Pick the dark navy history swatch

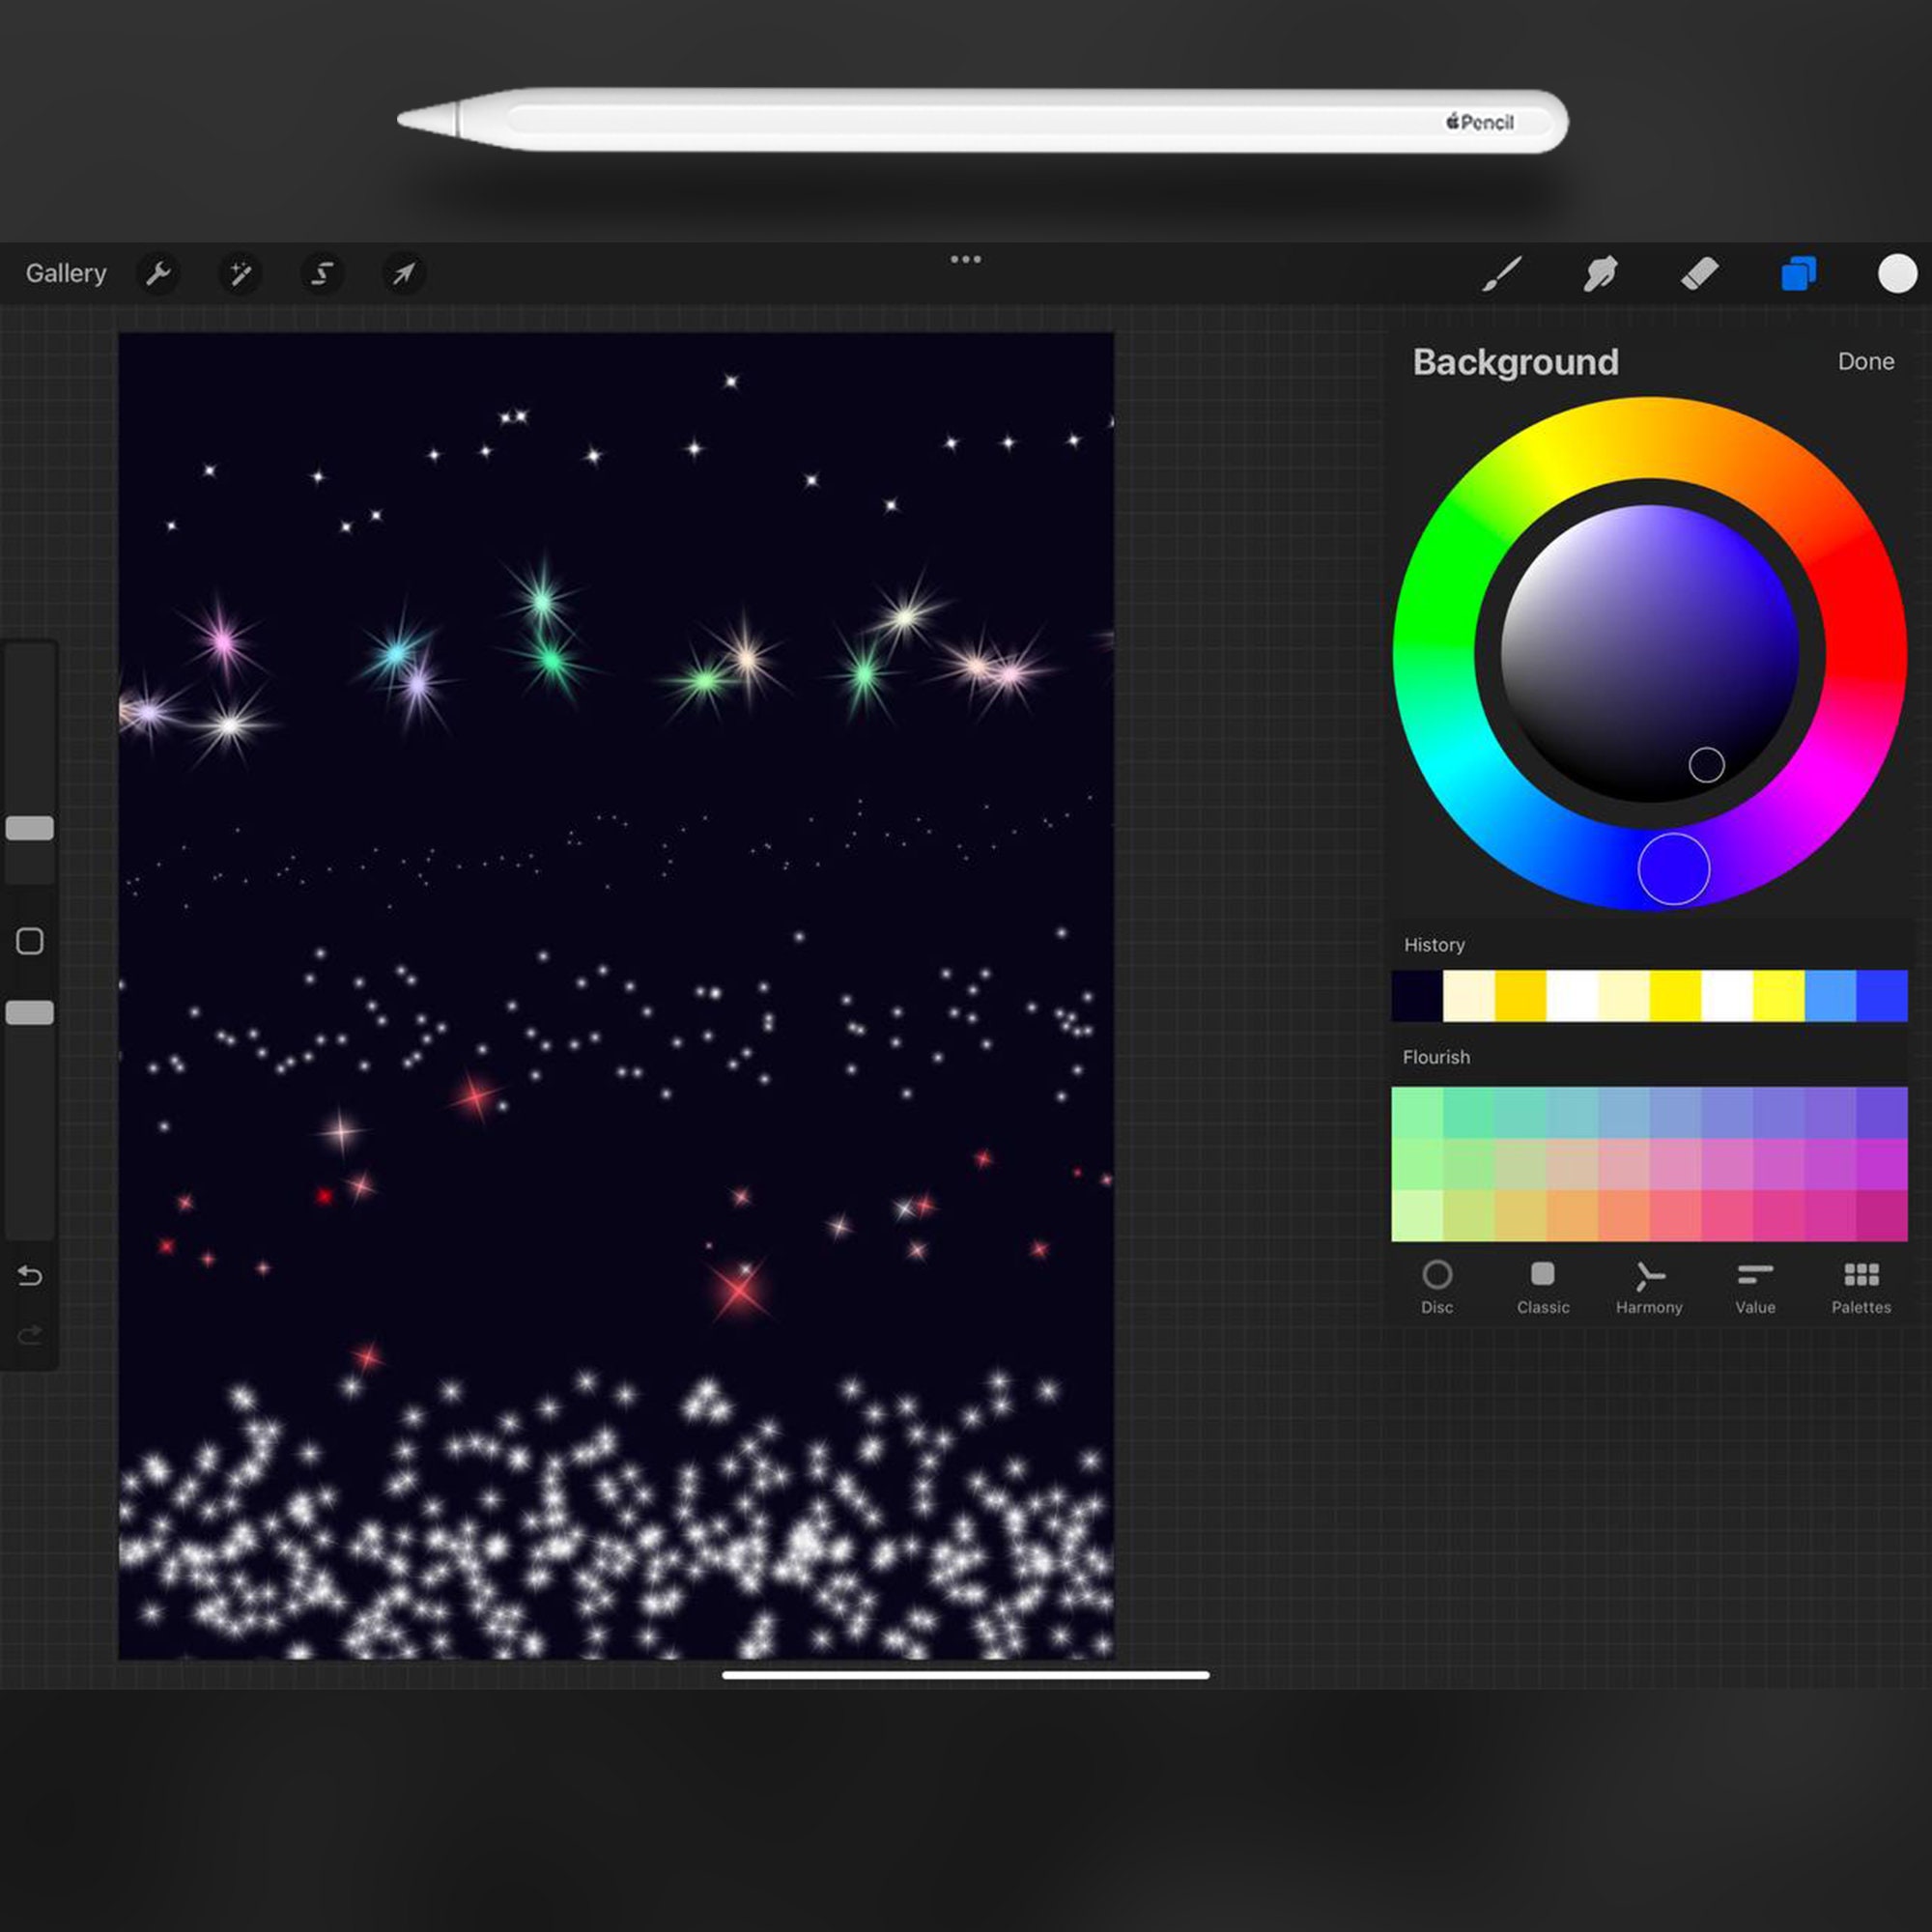pos(1417,995)
